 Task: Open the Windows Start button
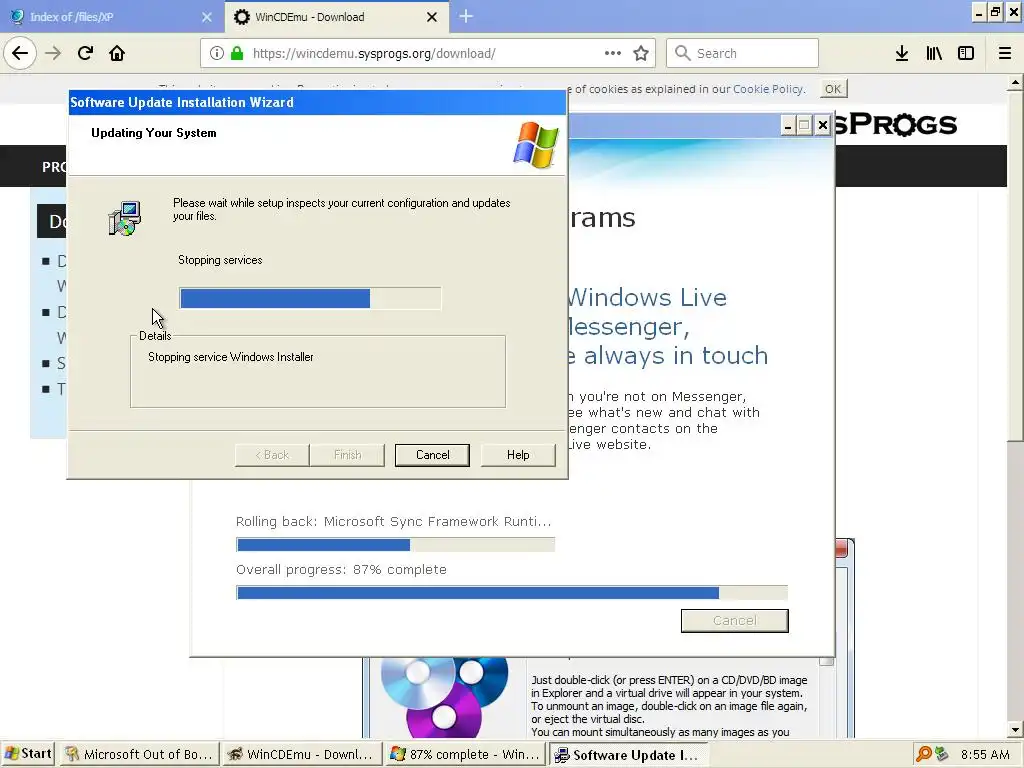28,754
